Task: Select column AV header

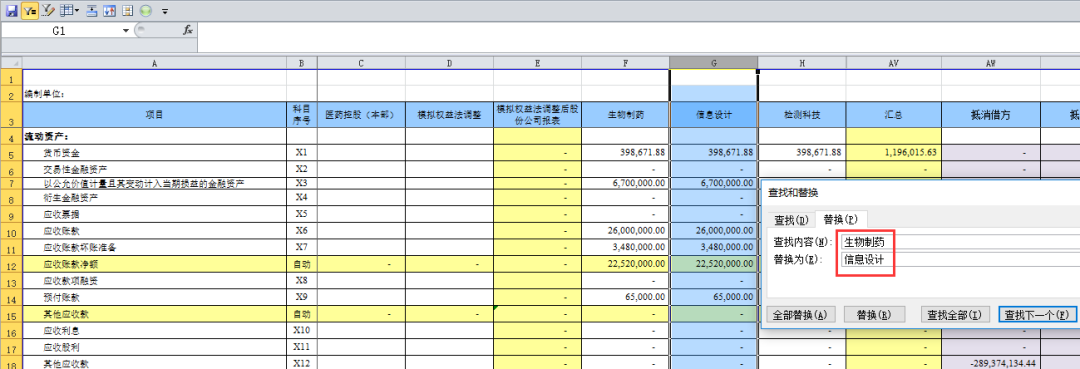Action: 893,63
